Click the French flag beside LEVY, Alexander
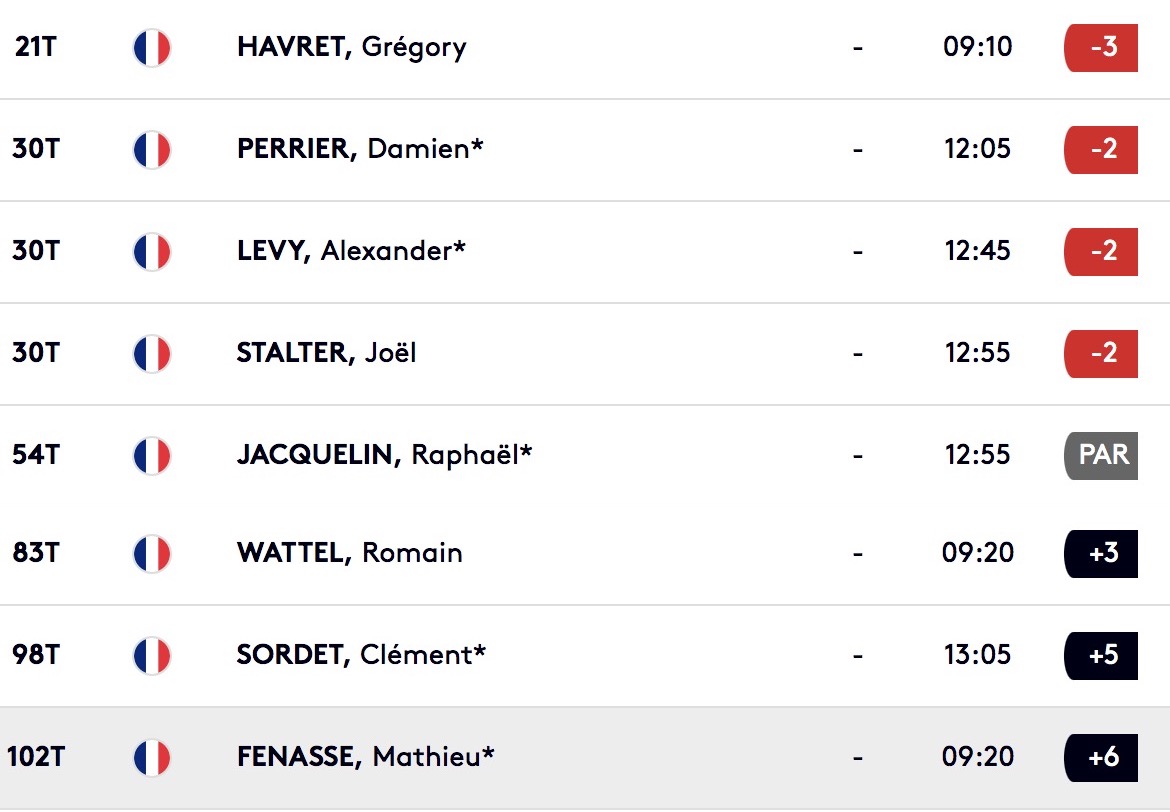This screenshot has height=812, width=1170. pyautogui.click(x=152, y=252)
